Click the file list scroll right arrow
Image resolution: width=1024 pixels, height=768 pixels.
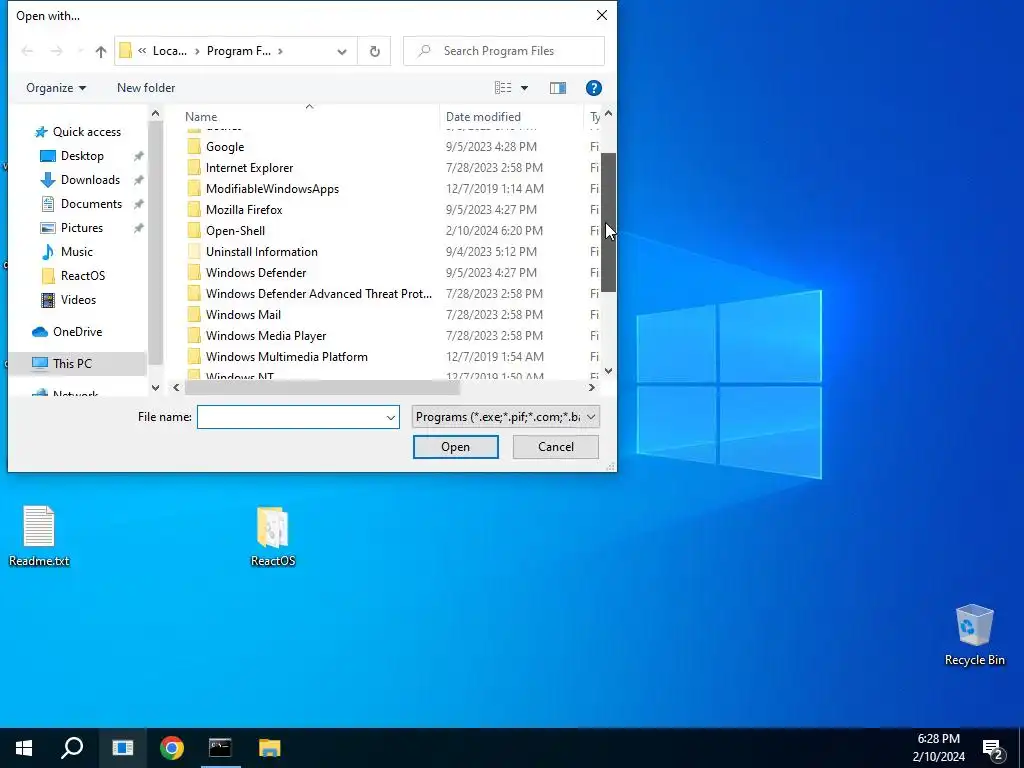pyautogui.click(x=591, y=387)
